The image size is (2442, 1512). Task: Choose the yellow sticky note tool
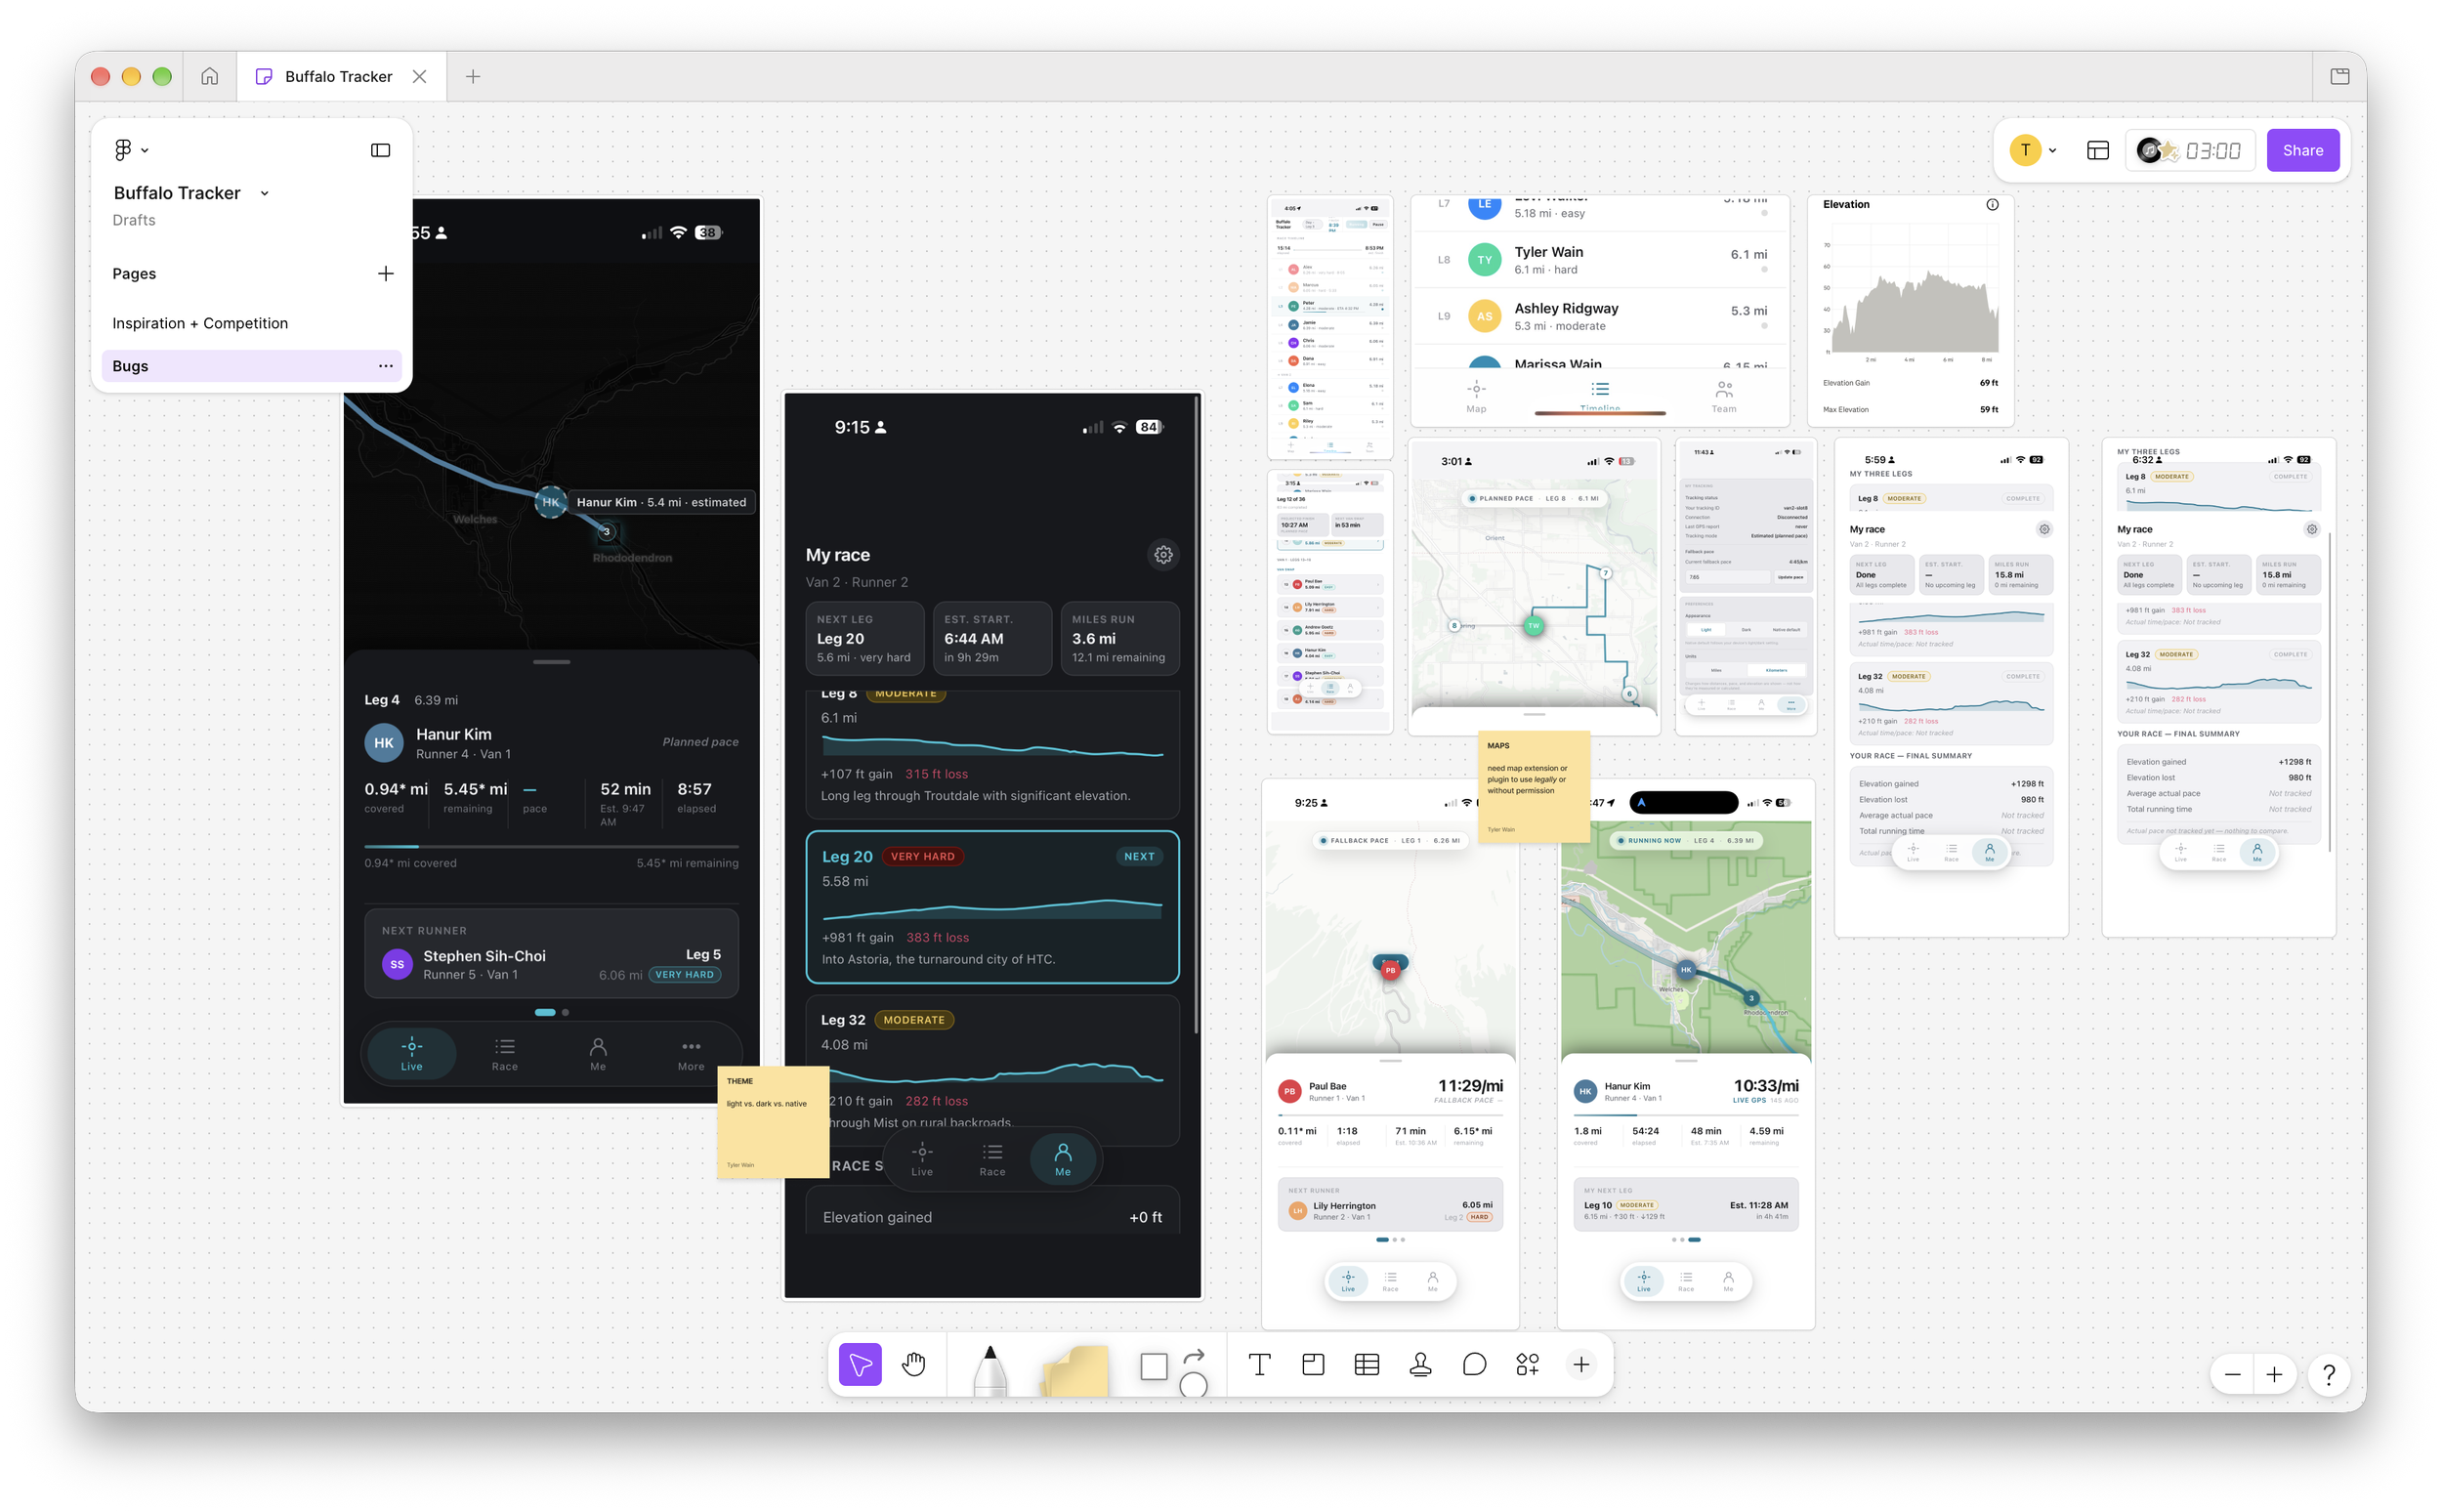[x=1075, y=1370]
